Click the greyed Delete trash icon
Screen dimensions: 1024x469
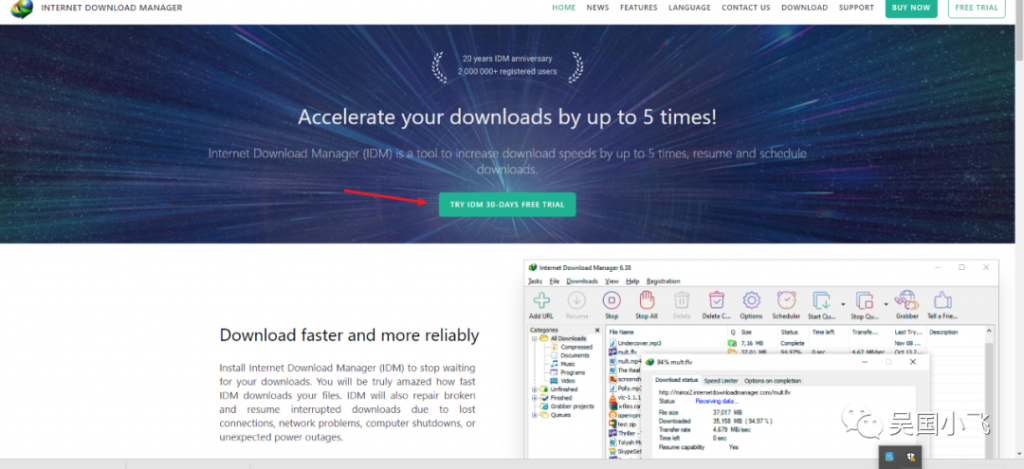(681, 301)
